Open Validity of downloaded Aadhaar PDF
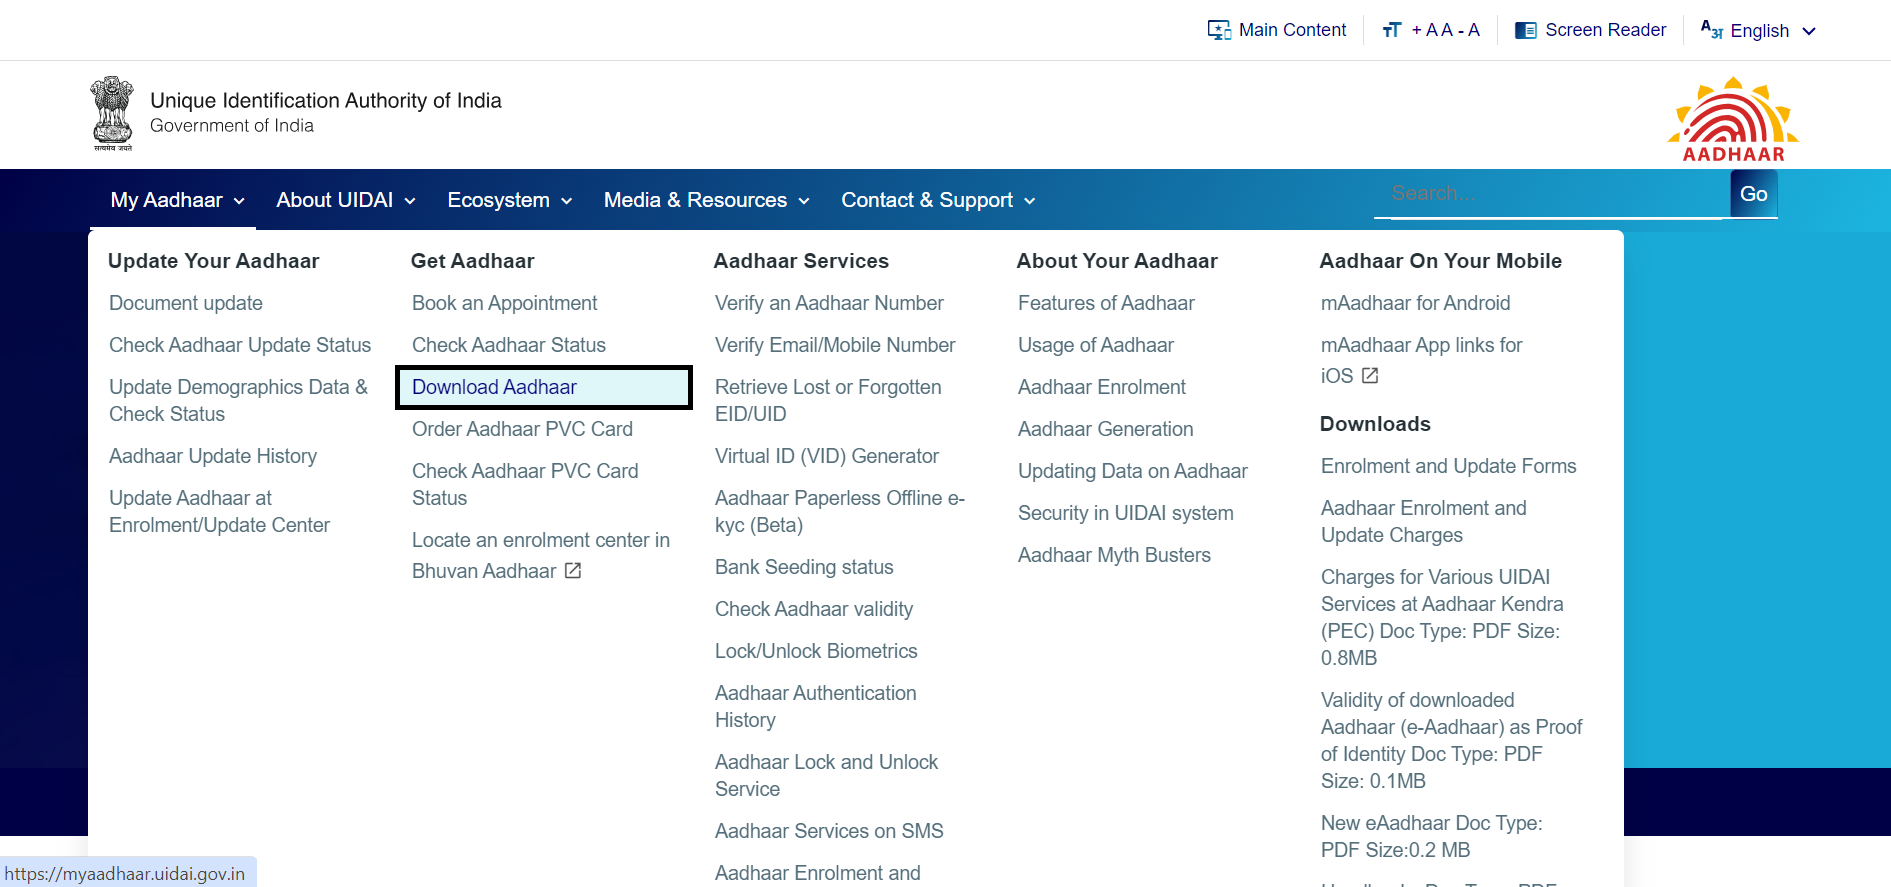Screen dimensions: 1891x887 [1451, 740]
